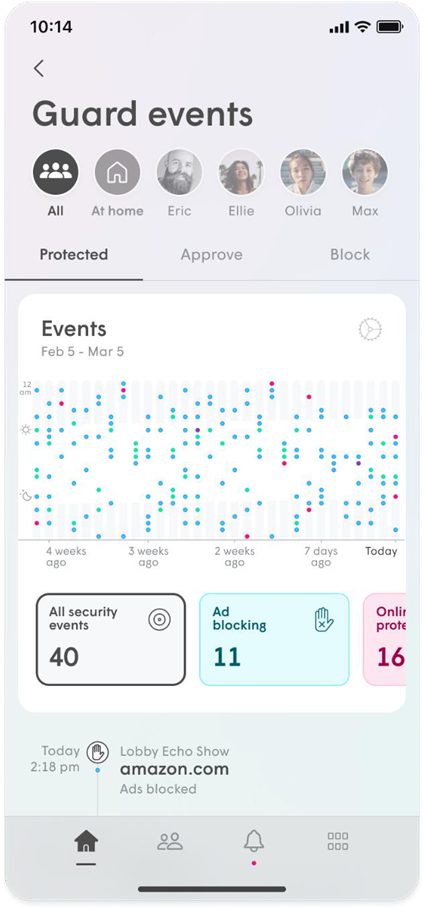This screenshot has height=909, width=424.
Task: Filter events by Olivia's profile photo
Action: 303,172
